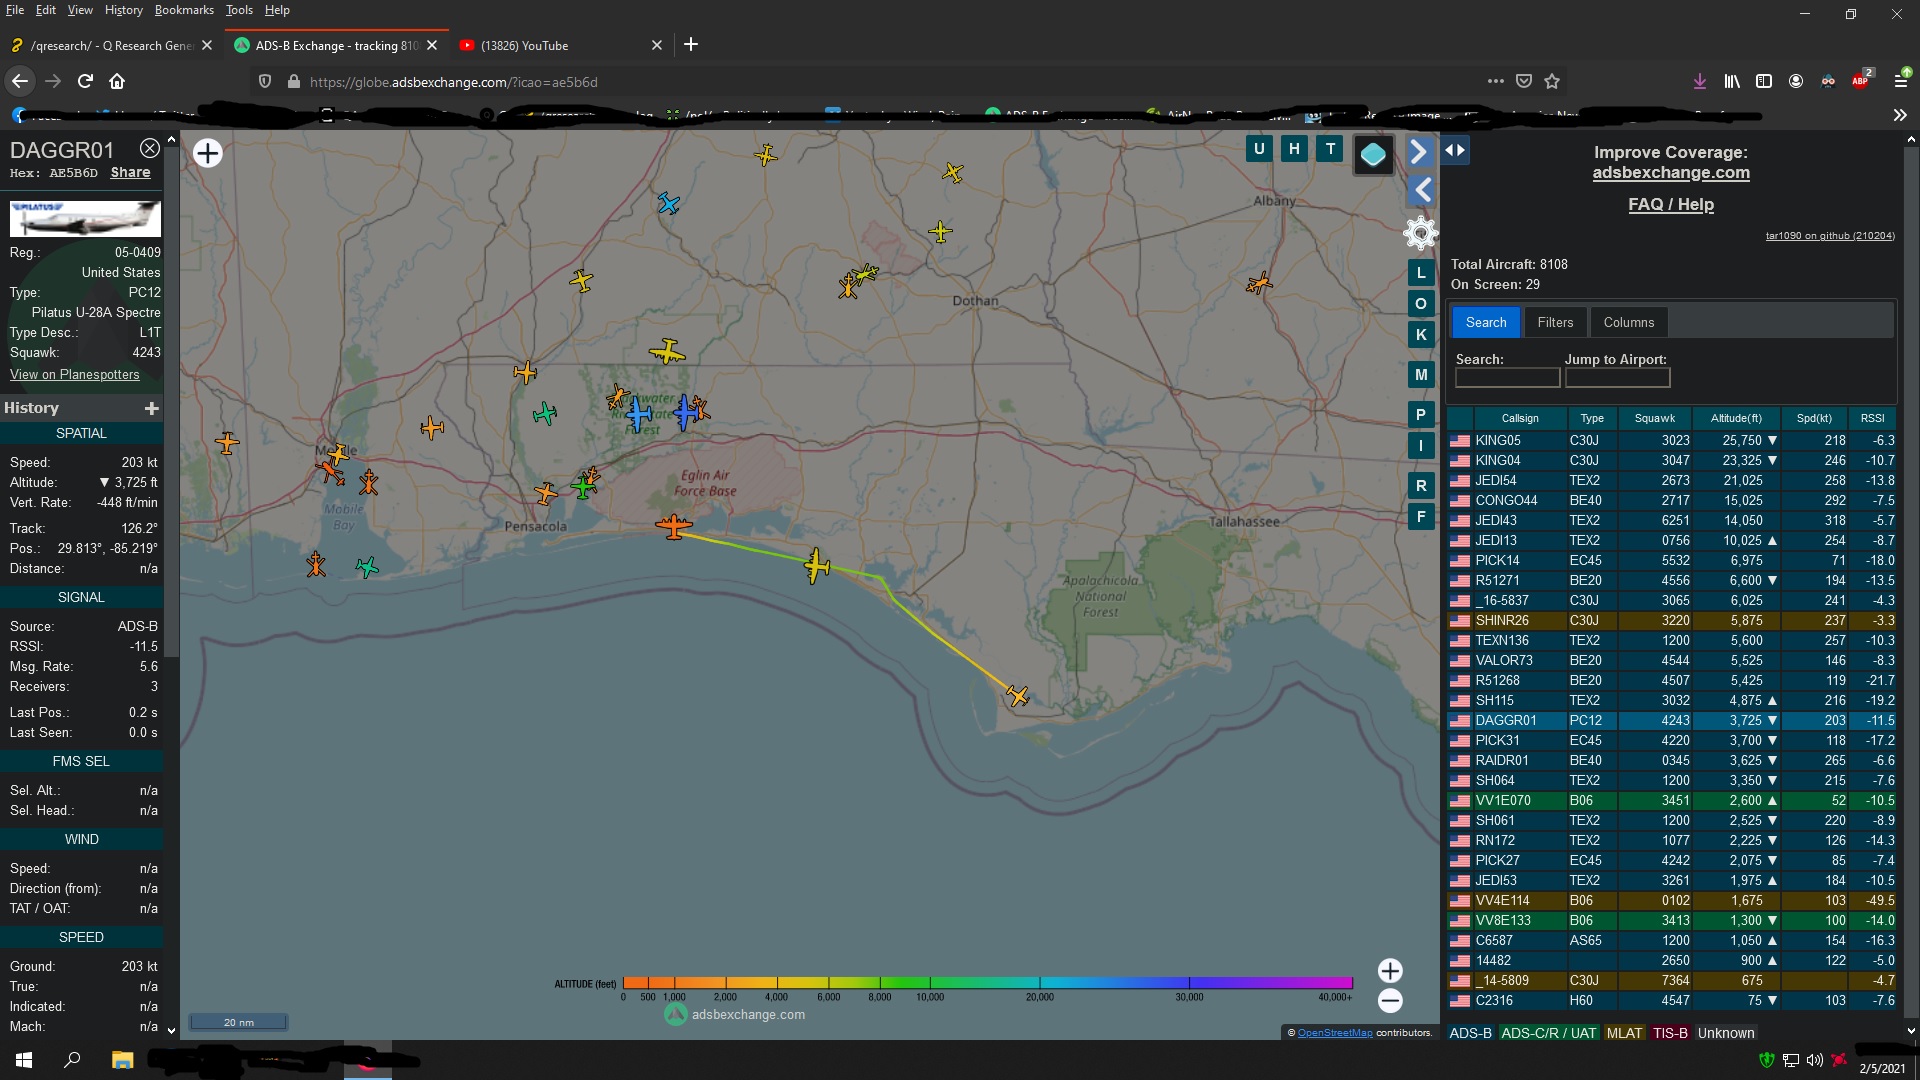Sort table by Callsign column header
Viewport: 1920px width, 1080px height.
coord(1519,418)
